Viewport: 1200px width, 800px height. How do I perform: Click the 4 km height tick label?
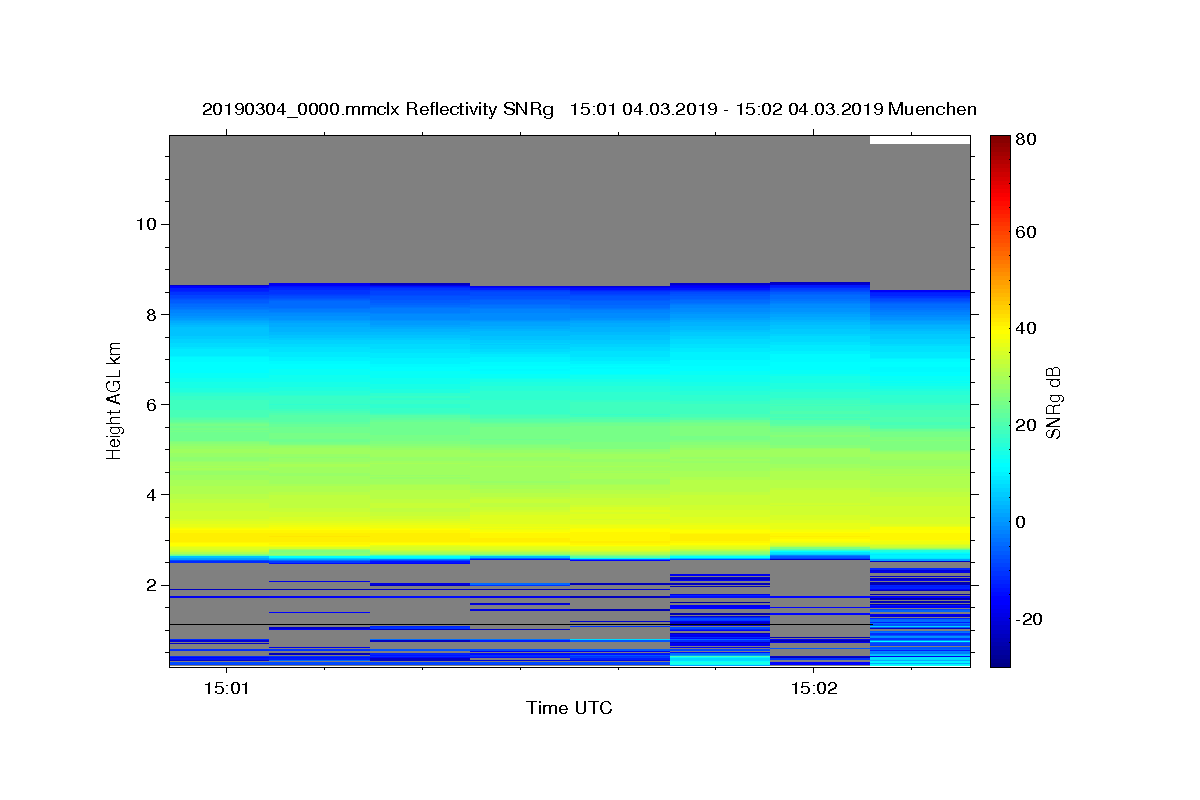(x=150, y=494)
